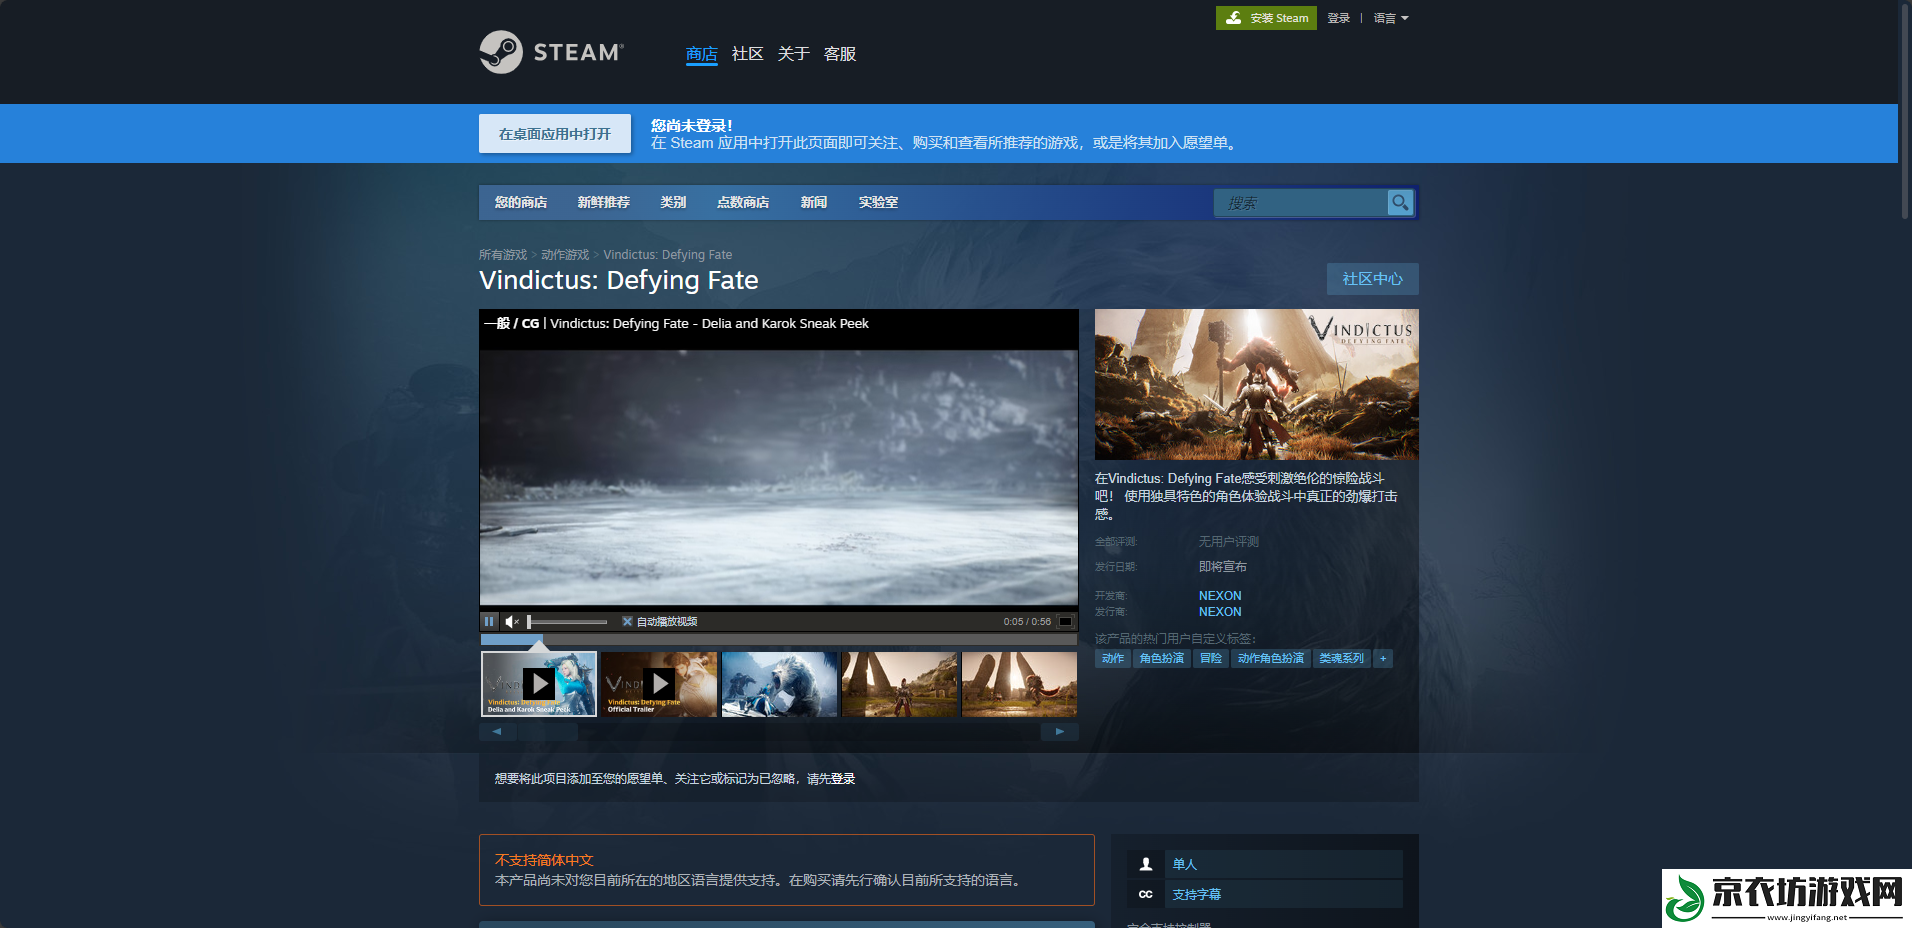Screen dimensions: 1912x928
Task: Seek in the video progress bar
Action: click(779, 639)
